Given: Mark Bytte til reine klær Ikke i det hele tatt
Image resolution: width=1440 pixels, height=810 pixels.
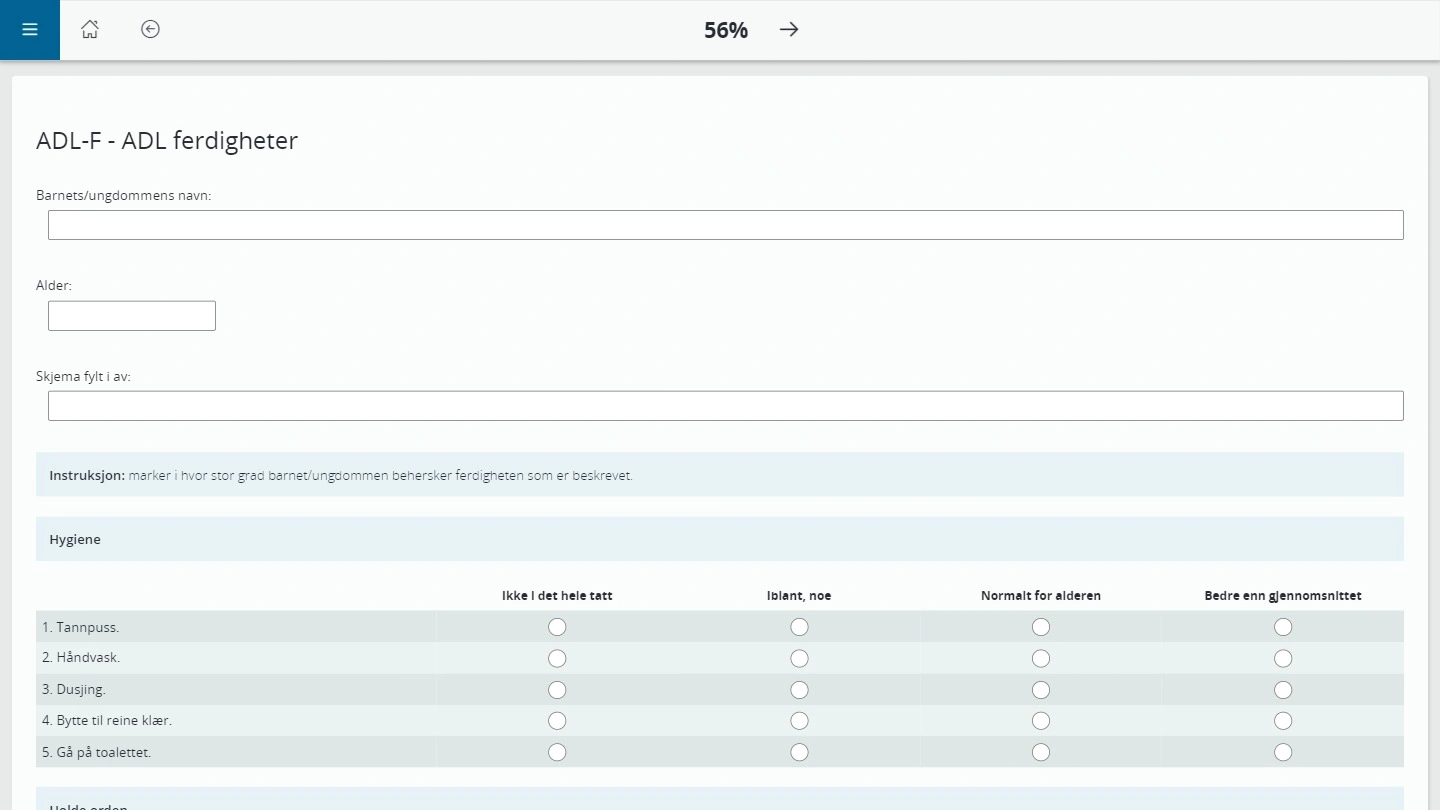Looking at the screenshot, I should (557, 721).
